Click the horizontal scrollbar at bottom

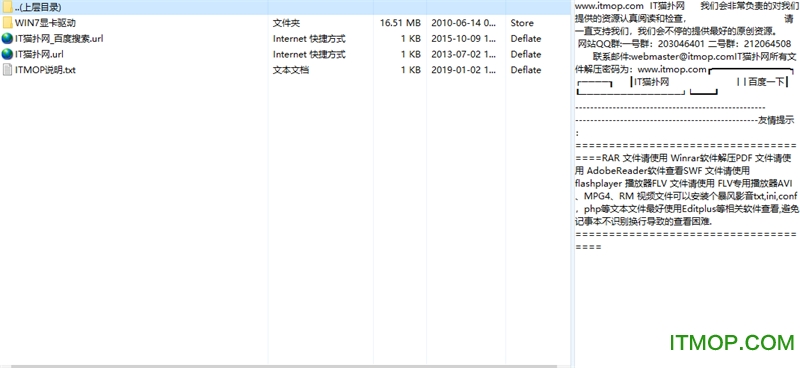pos(283,366)
